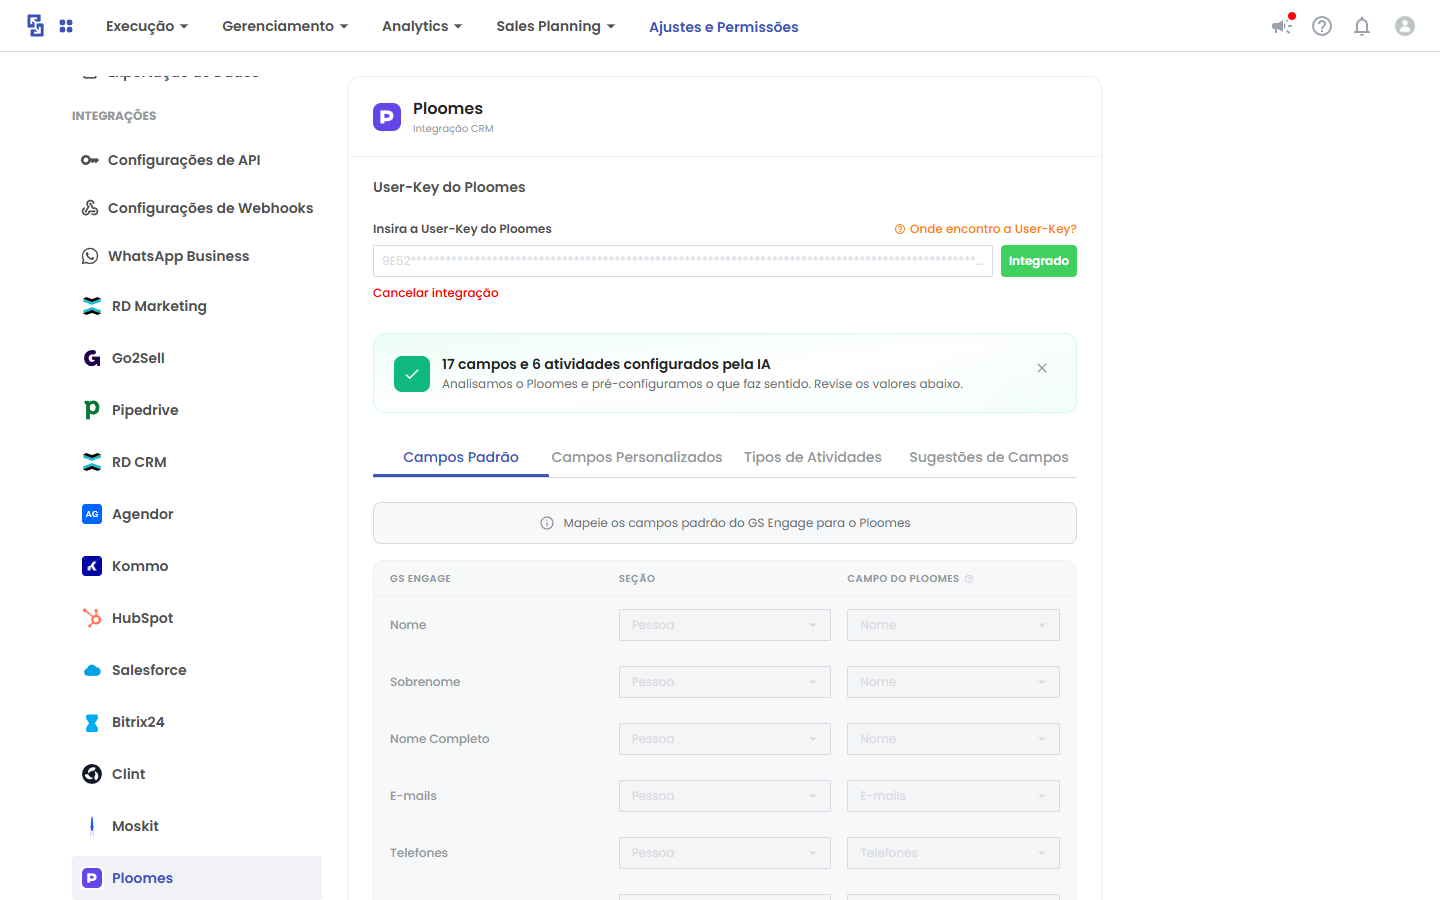
Task: Click the Ploomes icon in sidebar
Action: pos(92,878)
